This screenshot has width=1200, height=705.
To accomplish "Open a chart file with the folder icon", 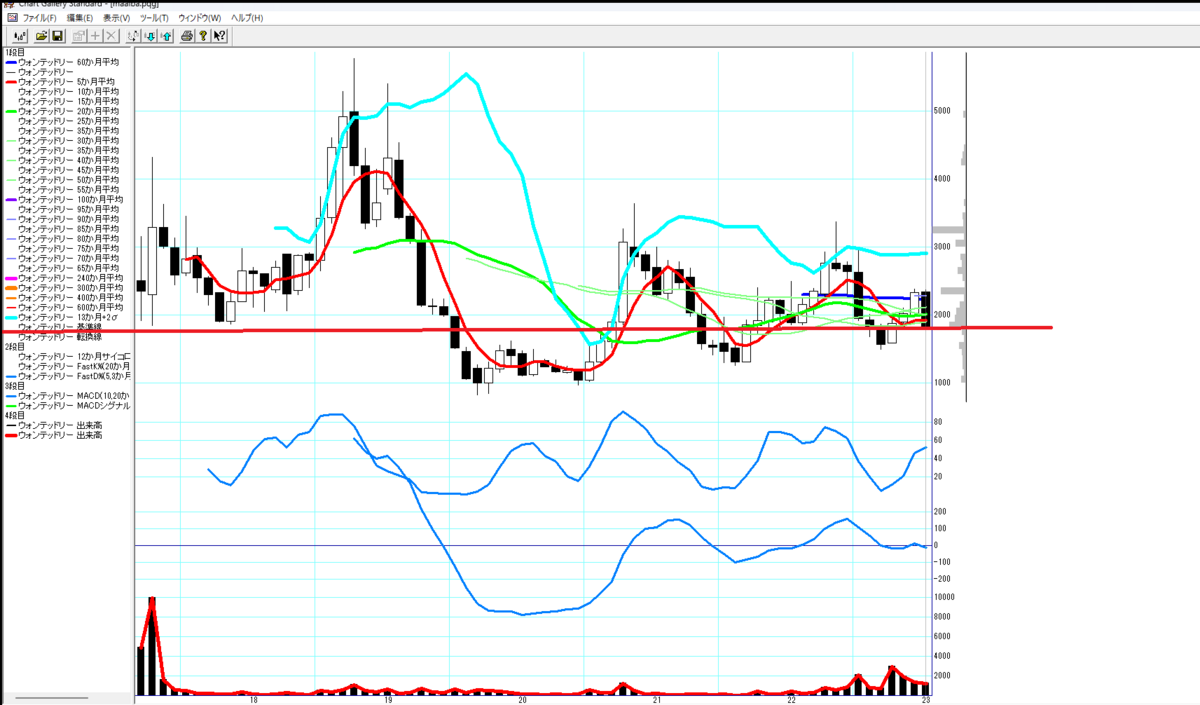I will [x=42, y=36].
